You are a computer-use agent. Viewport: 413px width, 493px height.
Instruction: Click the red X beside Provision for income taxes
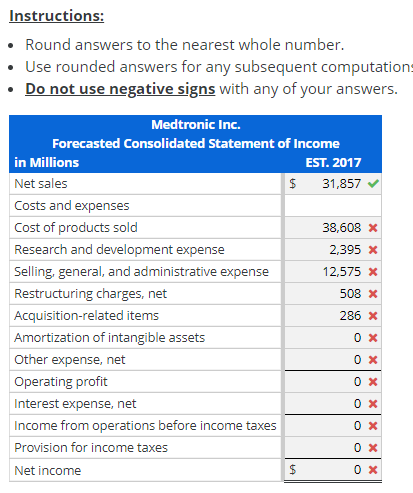373,448
